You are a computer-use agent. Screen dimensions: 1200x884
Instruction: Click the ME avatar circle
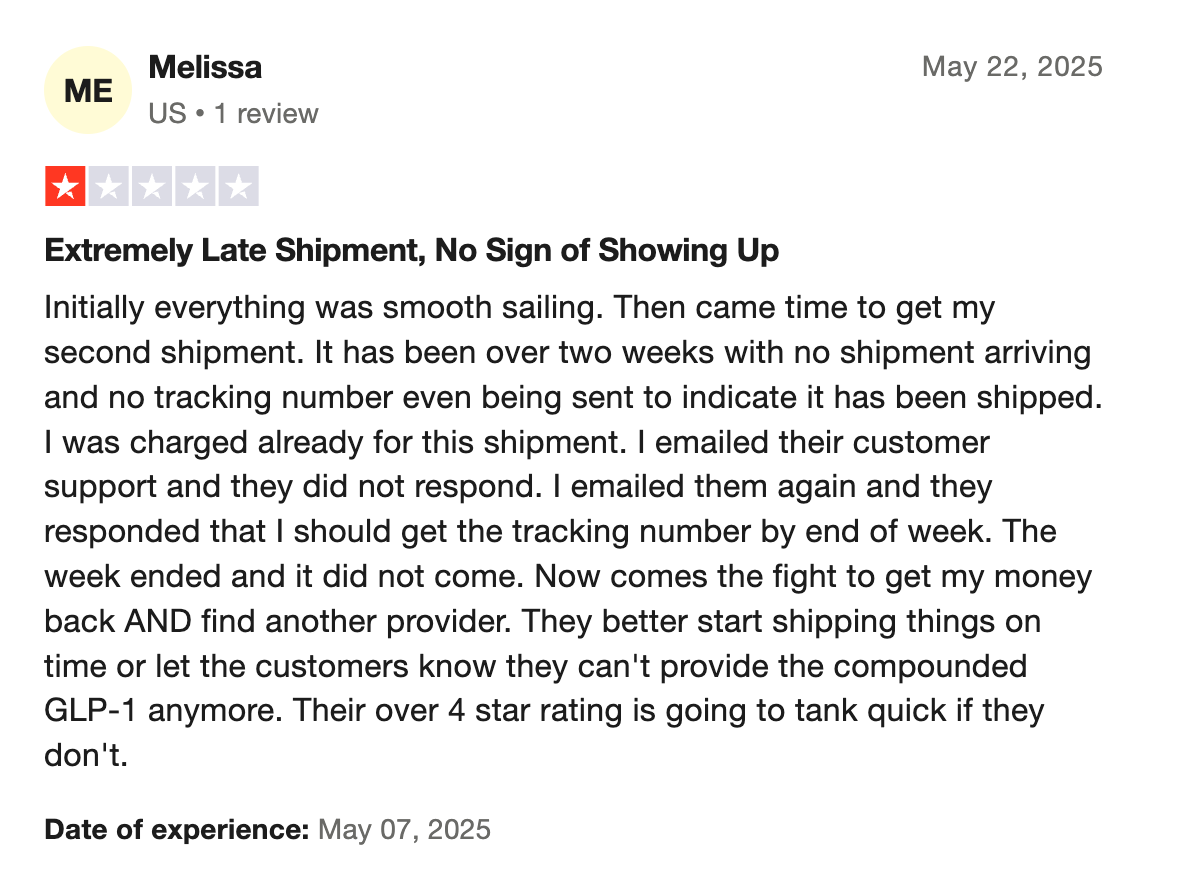89,90
